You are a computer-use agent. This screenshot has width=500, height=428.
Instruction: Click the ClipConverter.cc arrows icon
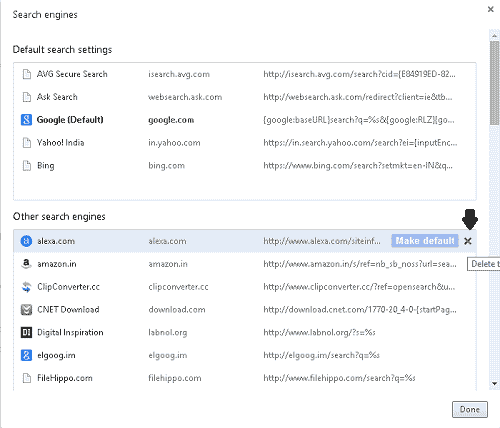click(x=26, y=287)
